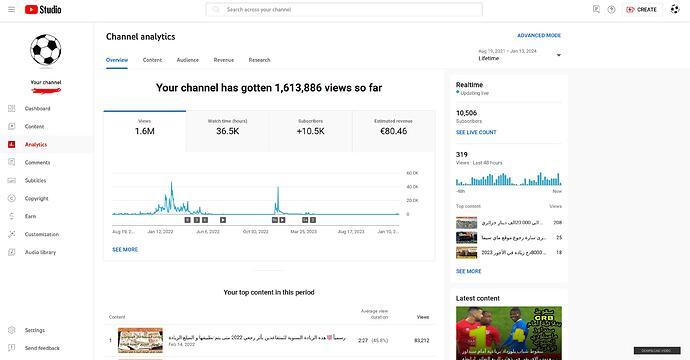The width and height of the screenshot is (690, 360).
Task: Click the CREATE button
Action: click(642, 9)
